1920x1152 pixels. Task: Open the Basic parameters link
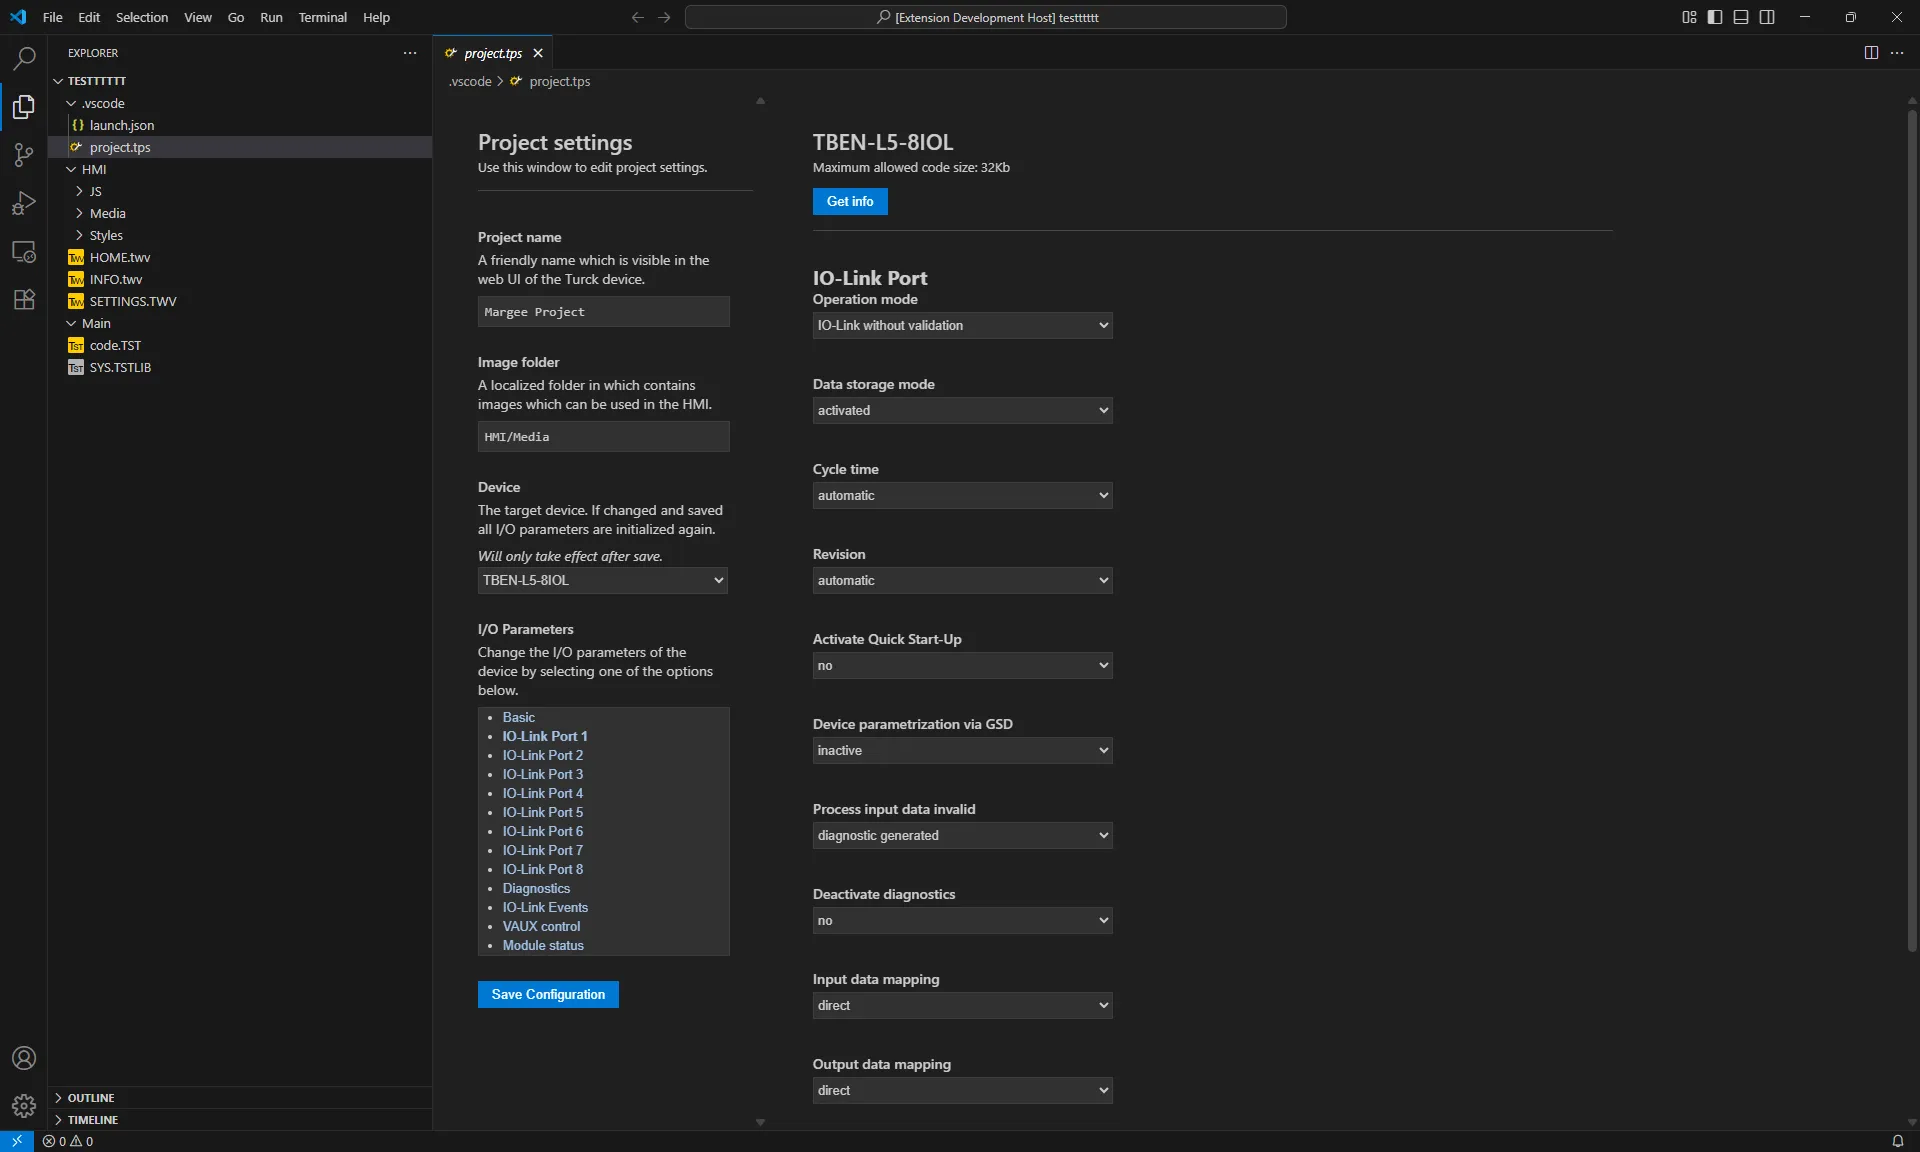518,717
